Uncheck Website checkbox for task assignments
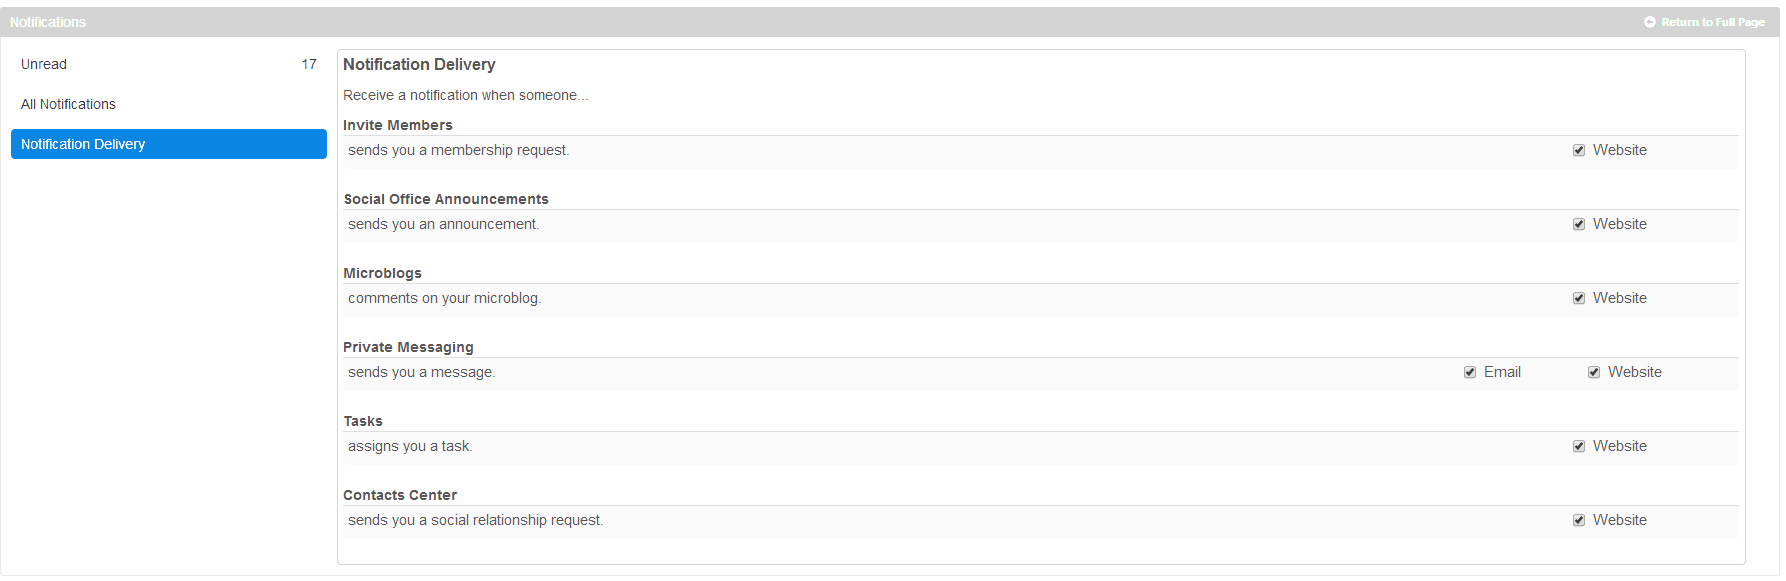The width and height of the screenshot is (1786, 581). pos(1579,446)
